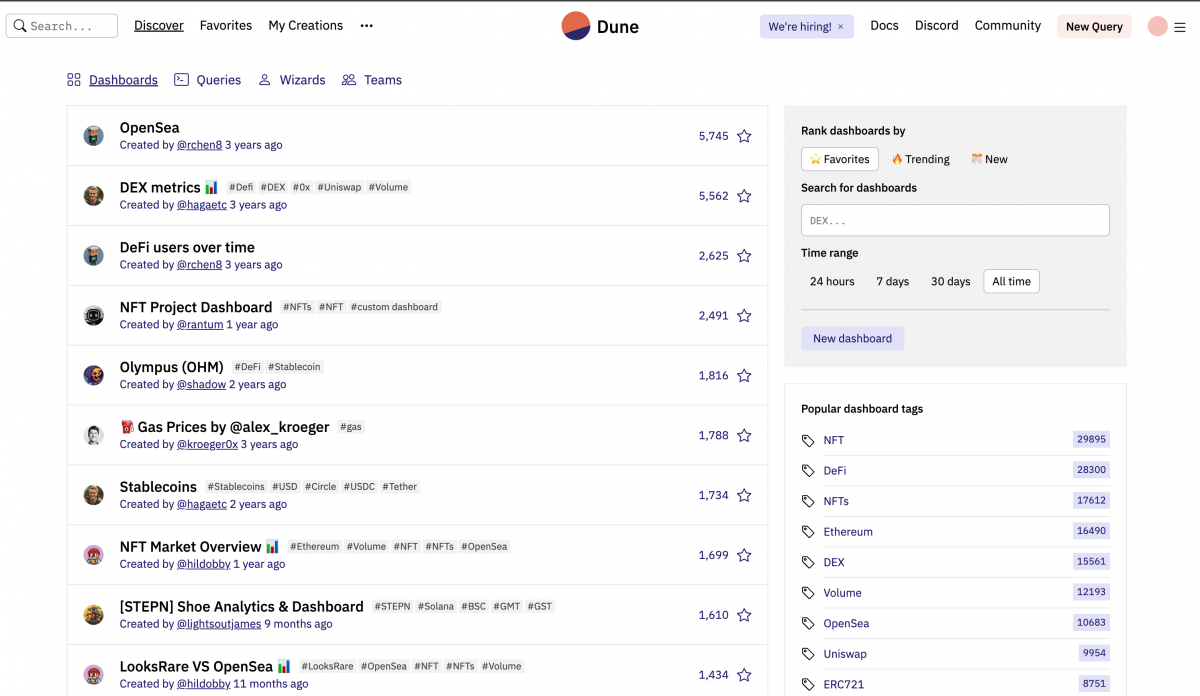Open the Docs link in header
The width and height of the screenshot is (1200, 696).
click(884, 26)
